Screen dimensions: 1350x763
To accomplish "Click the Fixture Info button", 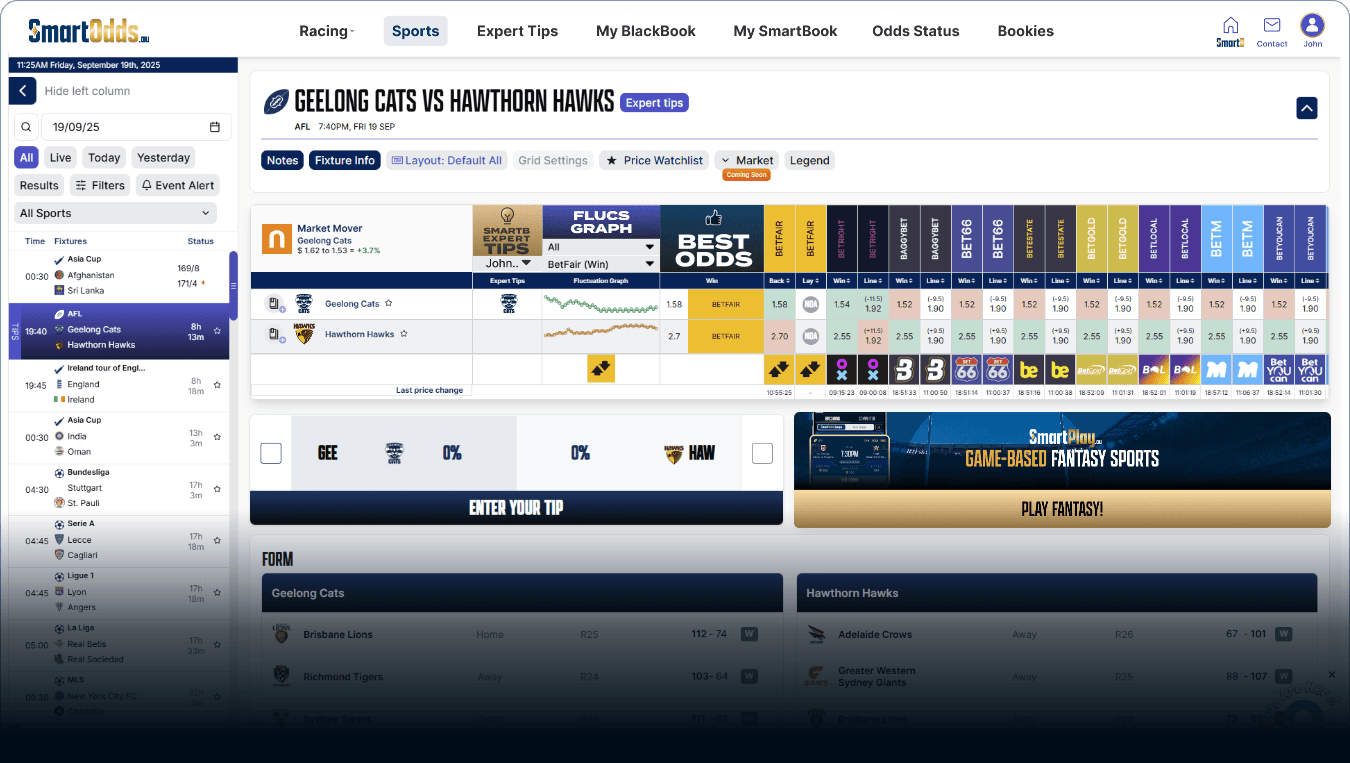I will 344,160.
